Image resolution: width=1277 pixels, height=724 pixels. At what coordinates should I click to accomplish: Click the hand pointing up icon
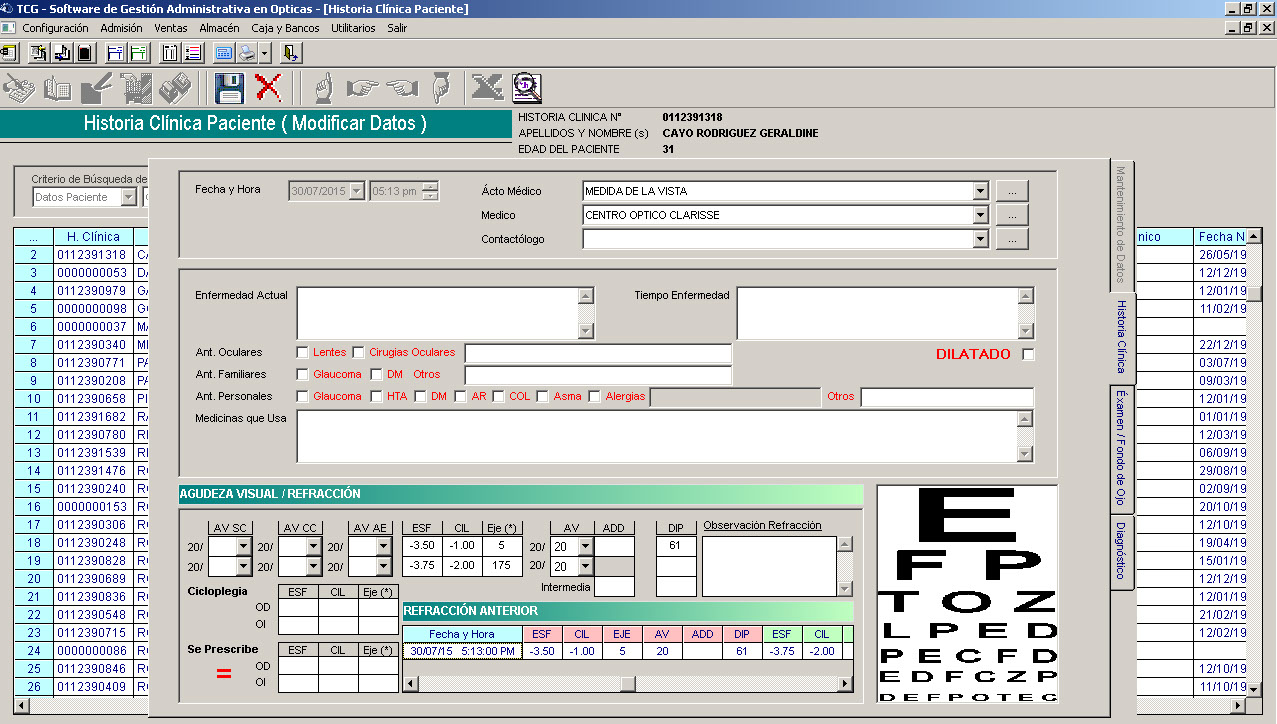click(323, 88)
